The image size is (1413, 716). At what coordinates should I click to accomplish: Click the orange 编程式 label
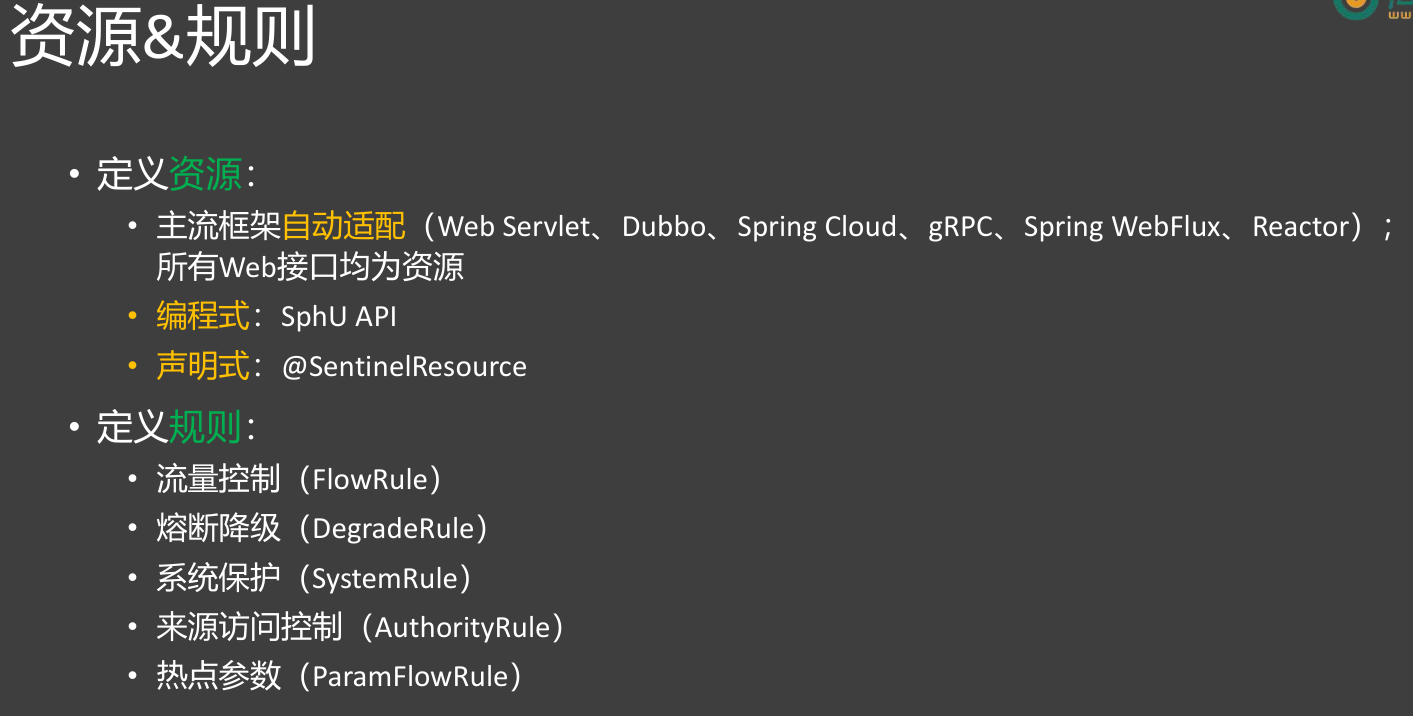(x=202, y=317)
